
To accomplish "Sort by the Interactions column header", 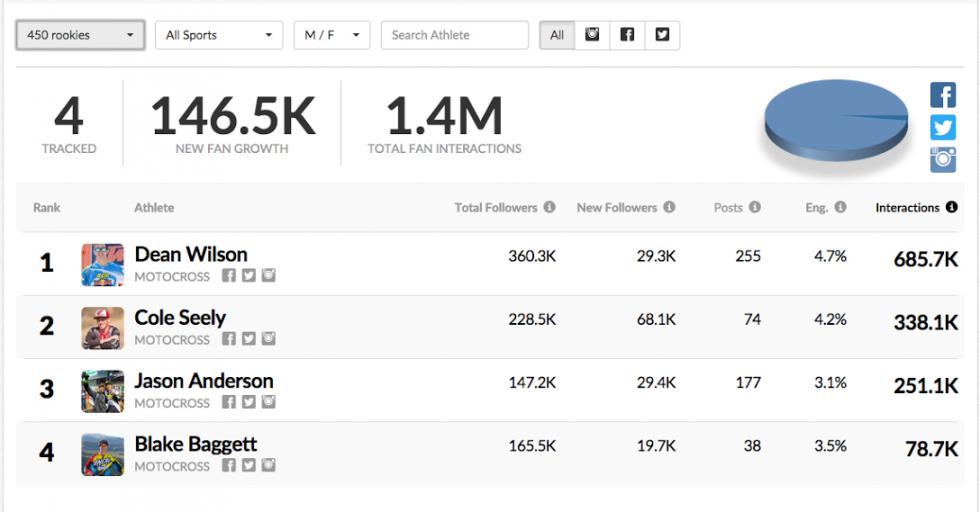I will pos(907,208).
